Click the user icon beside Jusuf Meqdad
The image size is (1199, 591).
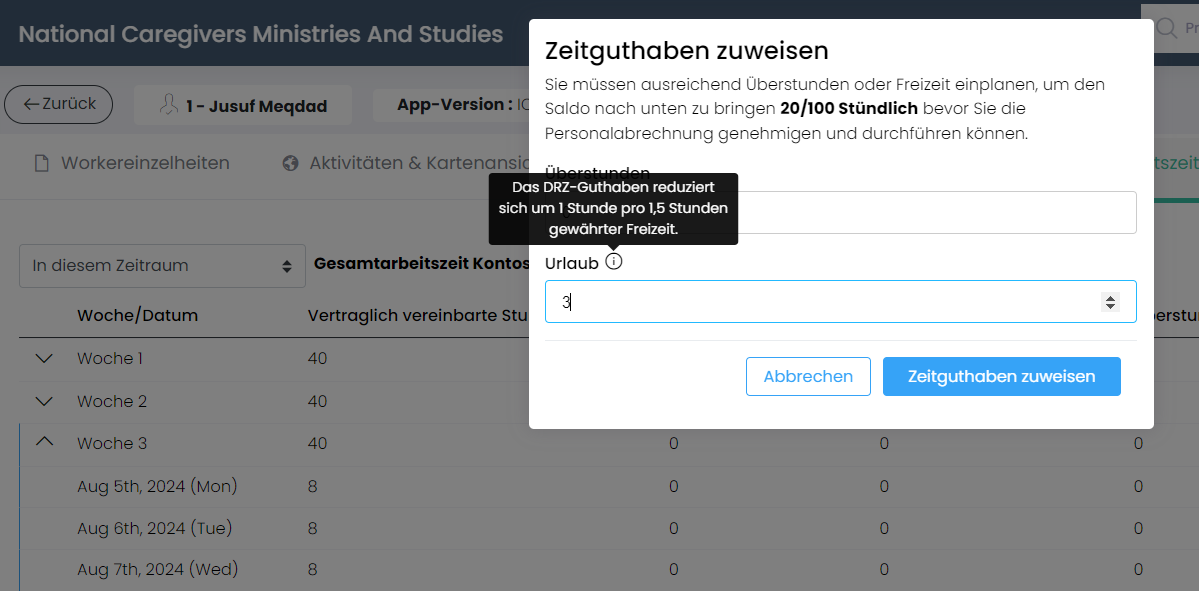pyautogui.click(x=169, y=105)
